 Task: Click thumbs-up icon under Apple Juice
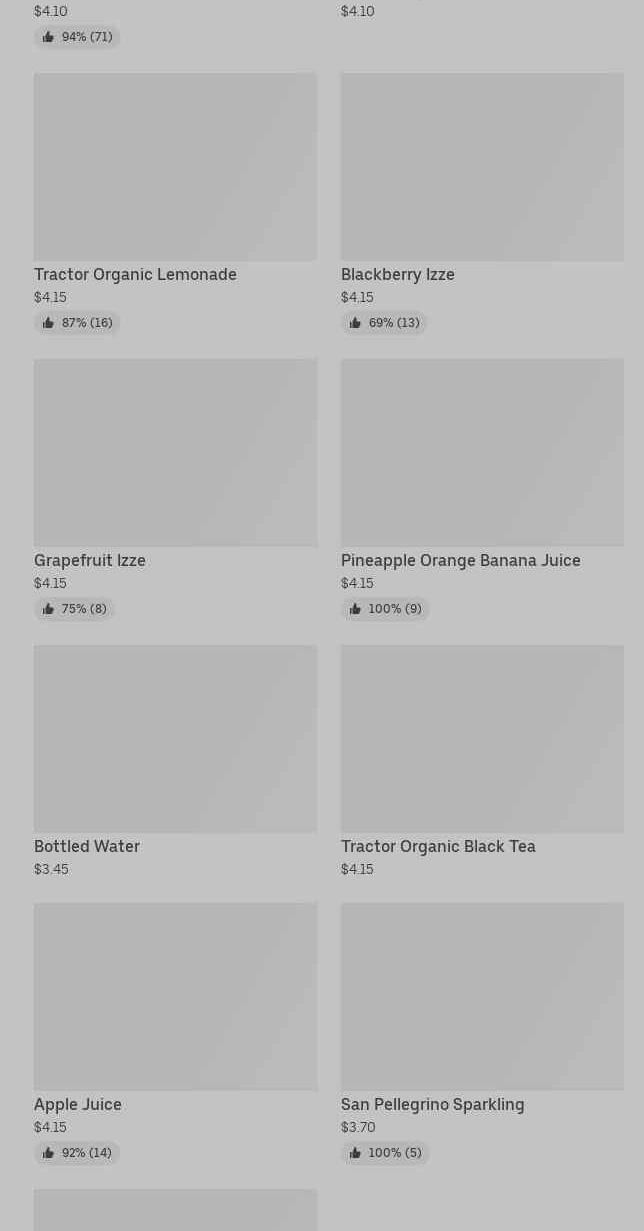point(48,1153)
